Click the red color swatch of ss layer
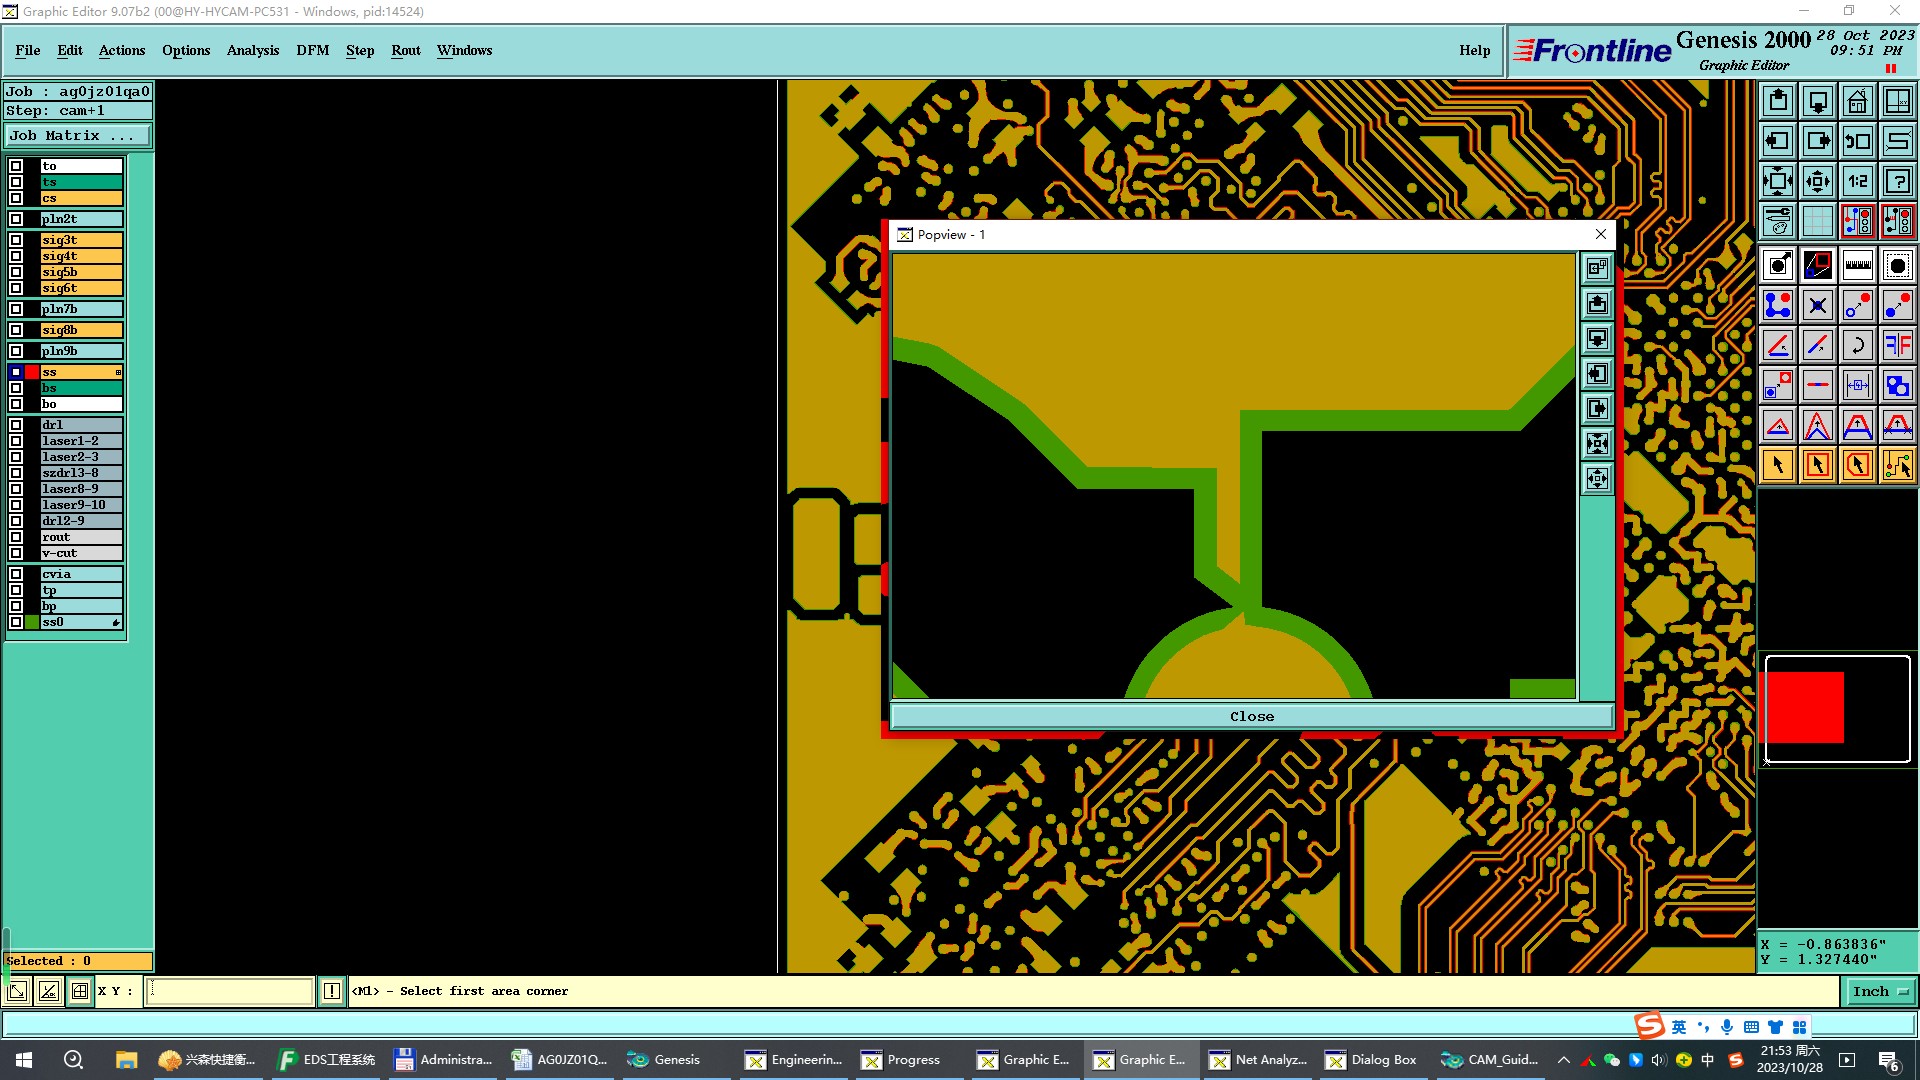This screenshot has width=1920, height=1080. 32,372
